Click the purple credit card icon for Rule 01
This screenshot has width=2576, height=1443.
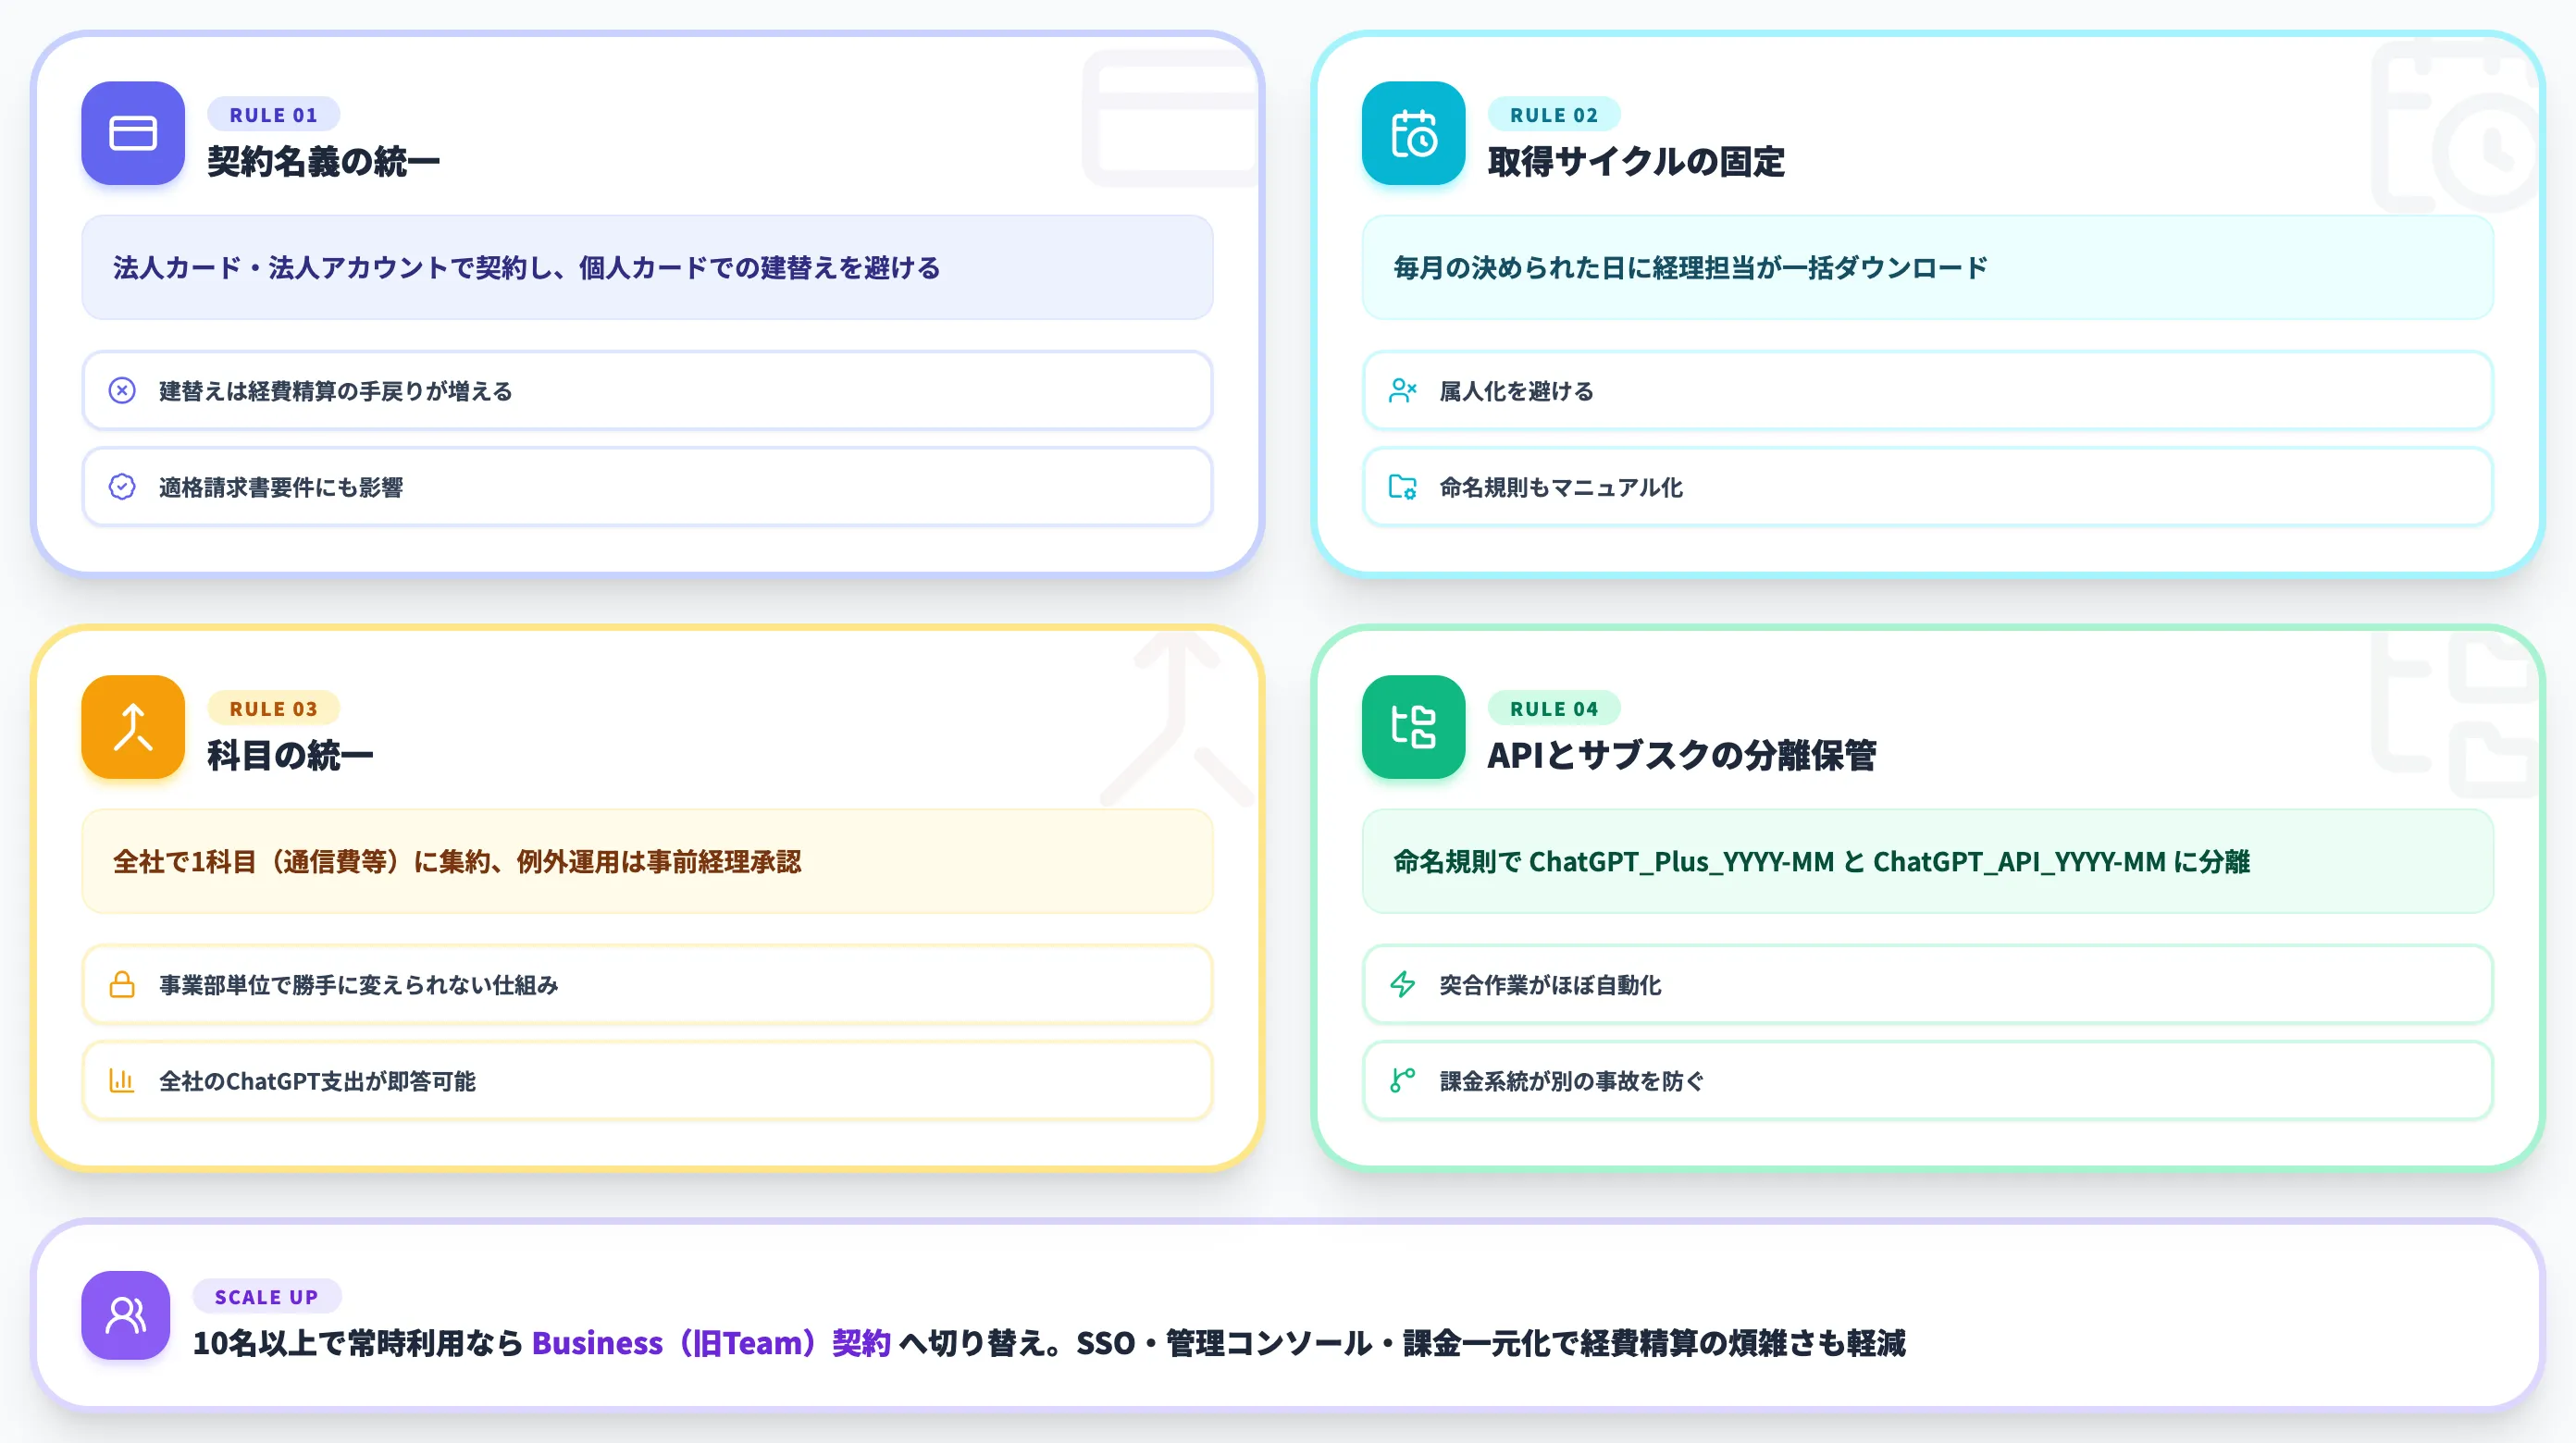tap(133, 133)
